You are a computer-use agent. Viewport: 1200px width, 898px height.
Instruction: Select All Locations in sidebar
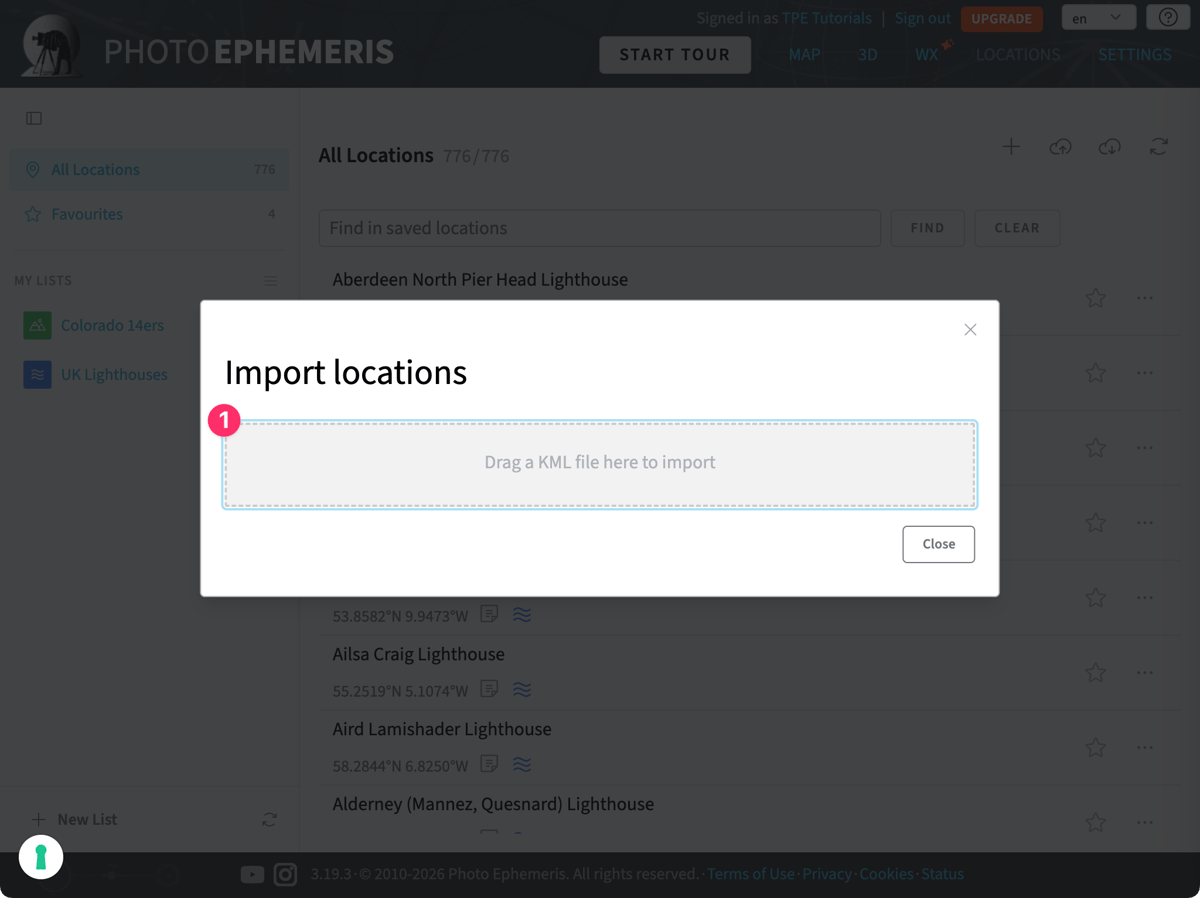(x=149, y=170)
